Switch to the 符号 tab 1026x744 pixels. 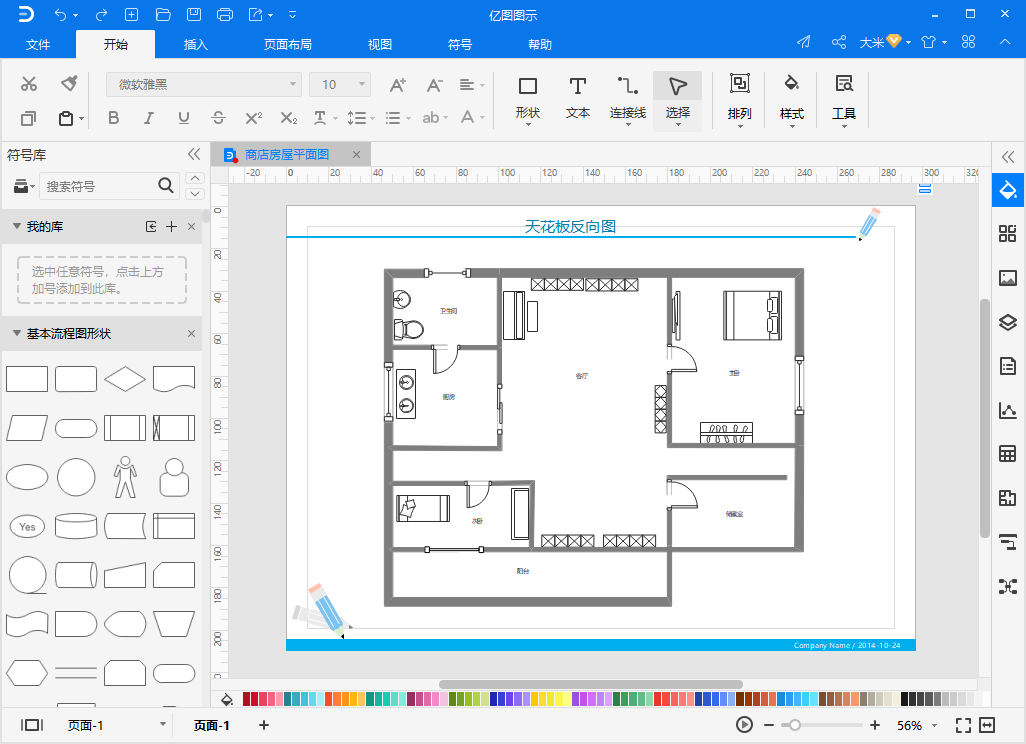point(460,44)
